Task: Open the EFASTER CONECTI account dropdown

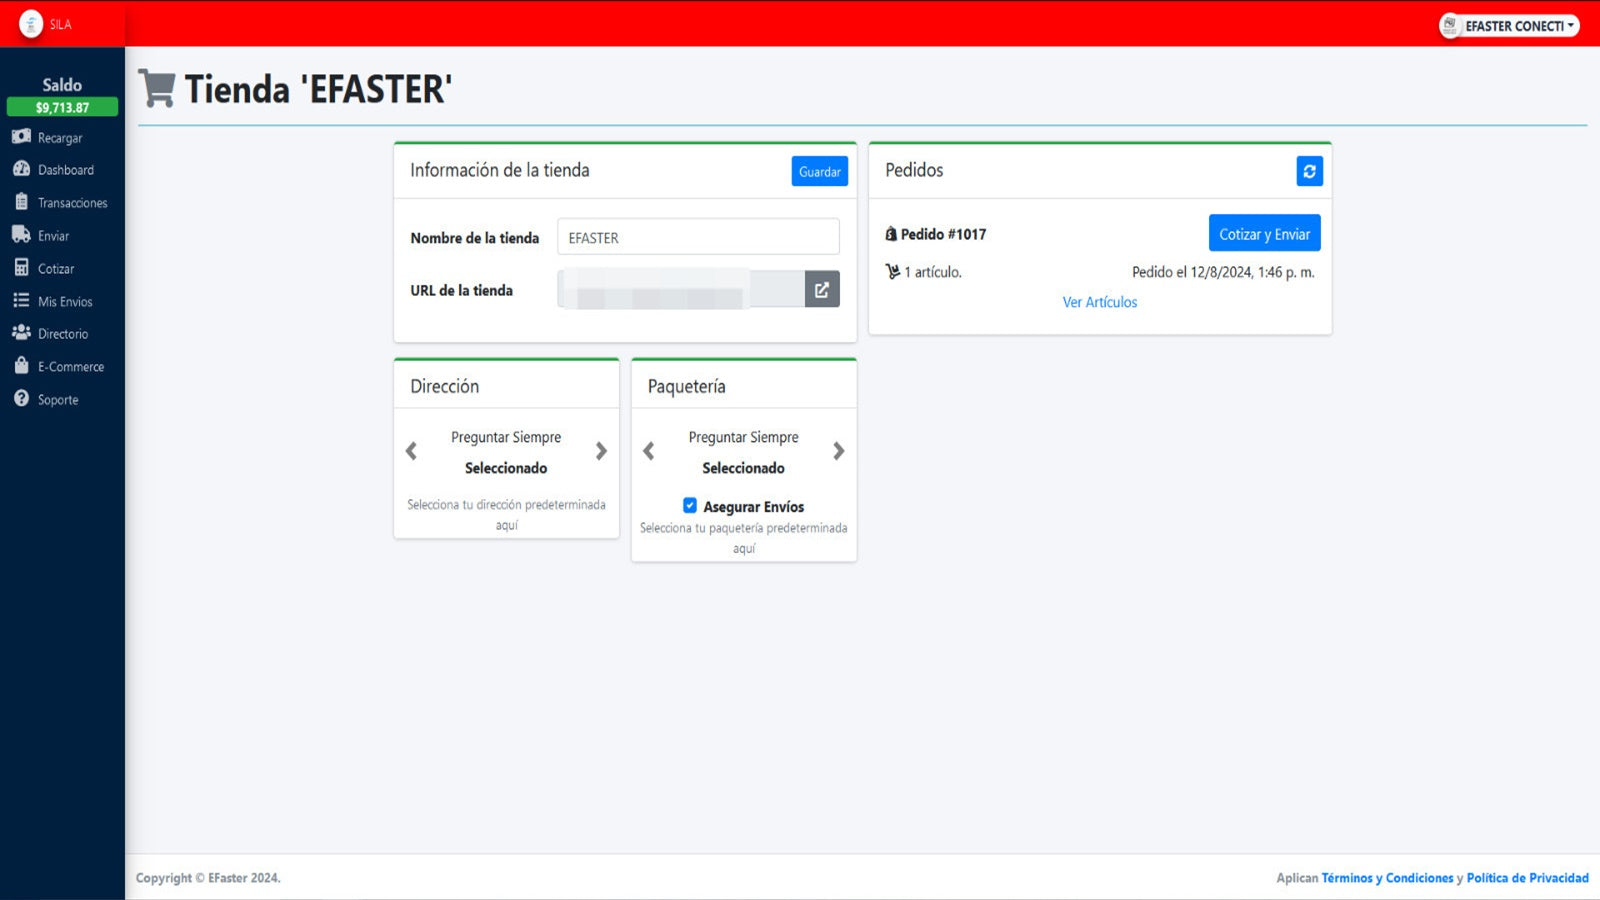Action: click(1508, 26)
